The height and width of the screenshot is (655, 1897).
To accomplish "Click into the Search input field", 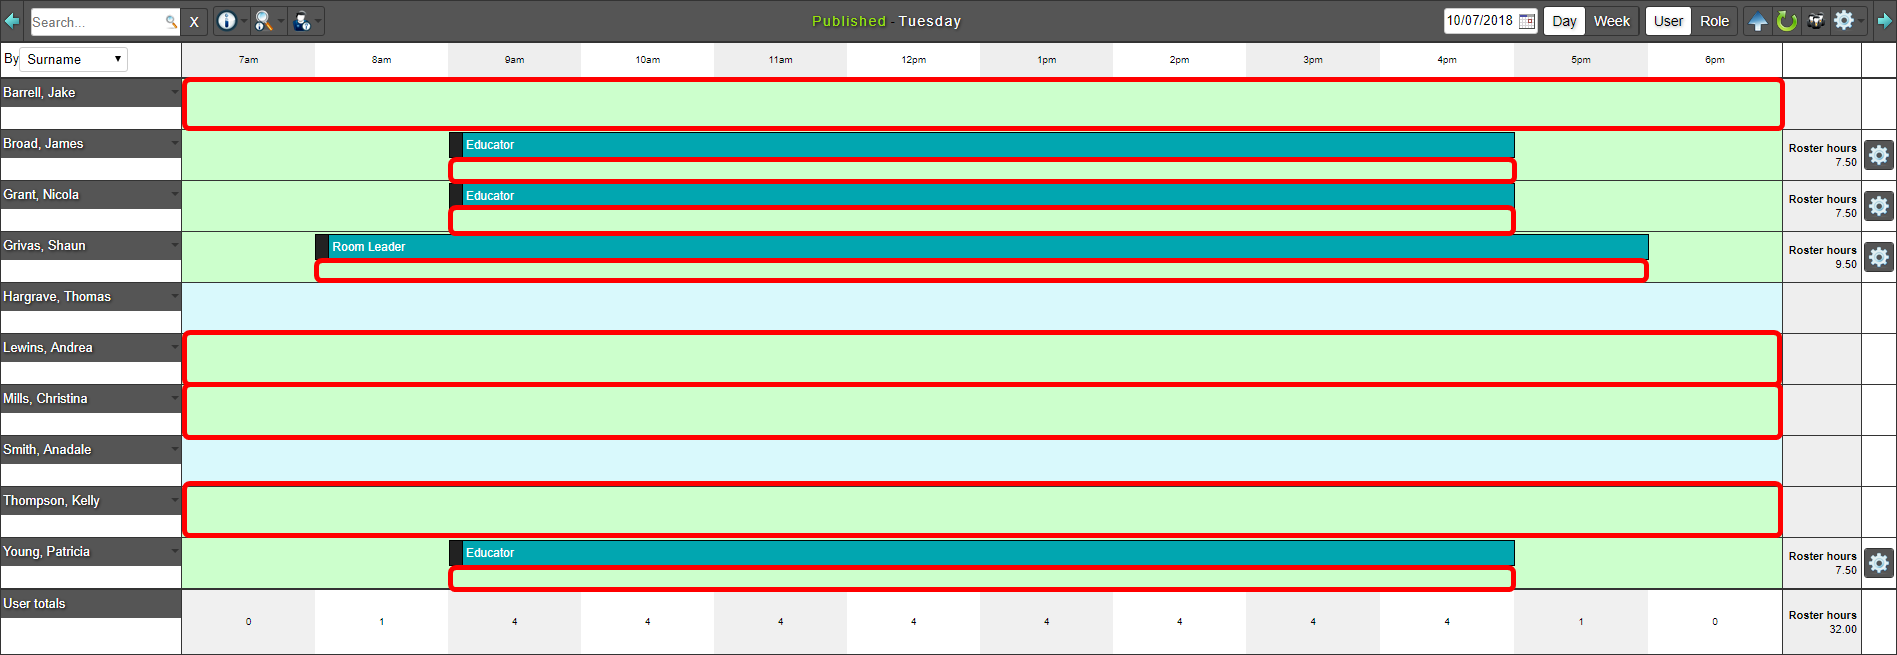I will 96,21.
